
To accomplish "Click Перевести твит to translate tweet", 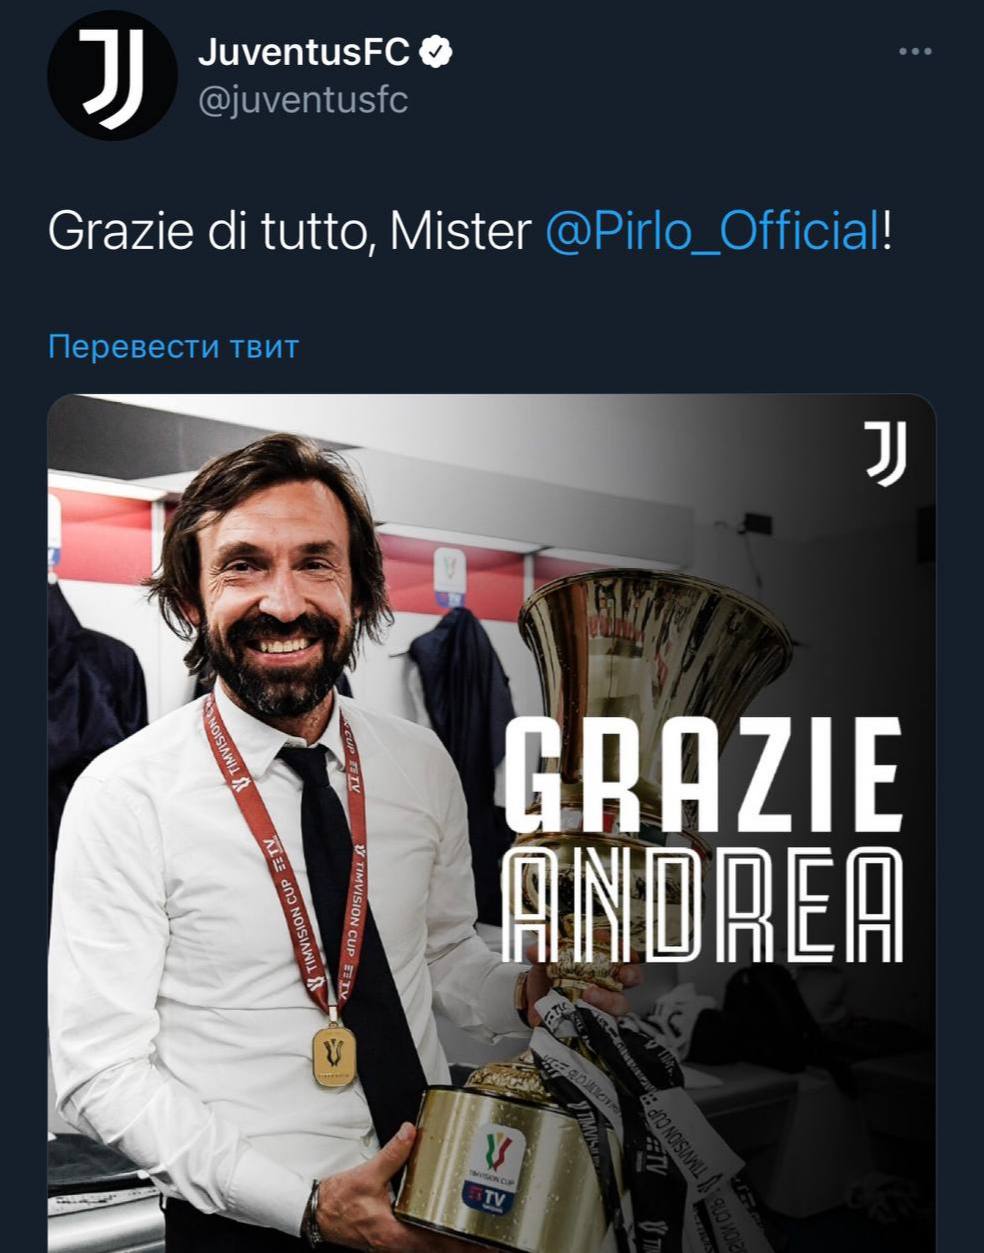I will pyautogui.click(x=173, y=346).
